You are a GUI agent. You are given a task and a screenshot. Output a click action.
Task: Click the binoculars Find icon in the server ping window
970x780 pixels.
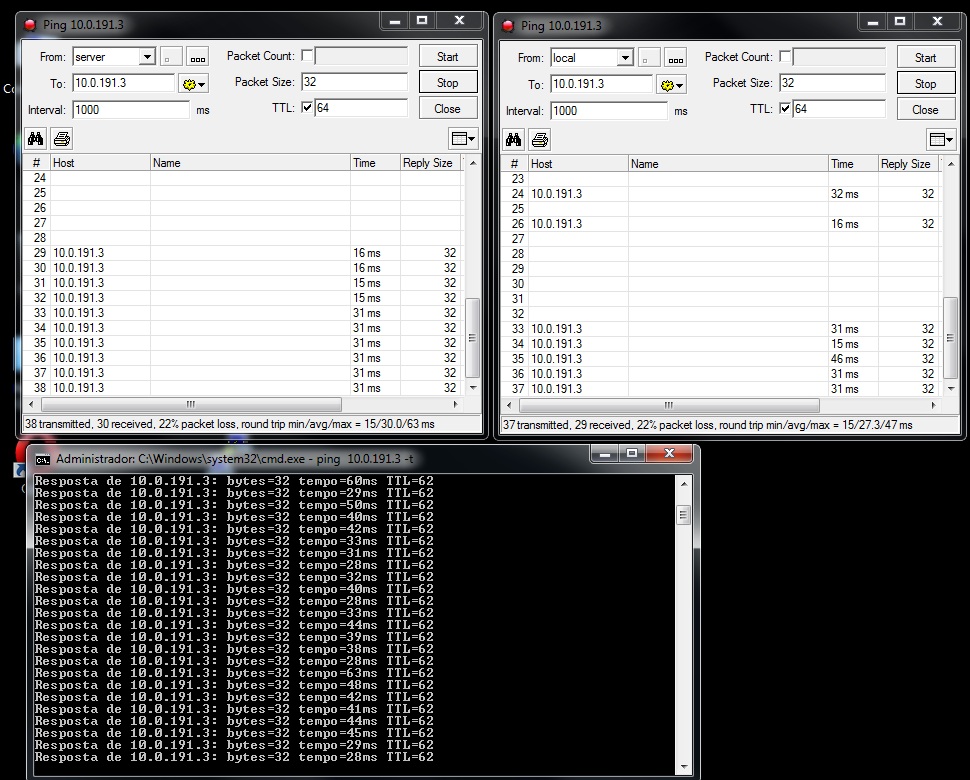point(35,139)
